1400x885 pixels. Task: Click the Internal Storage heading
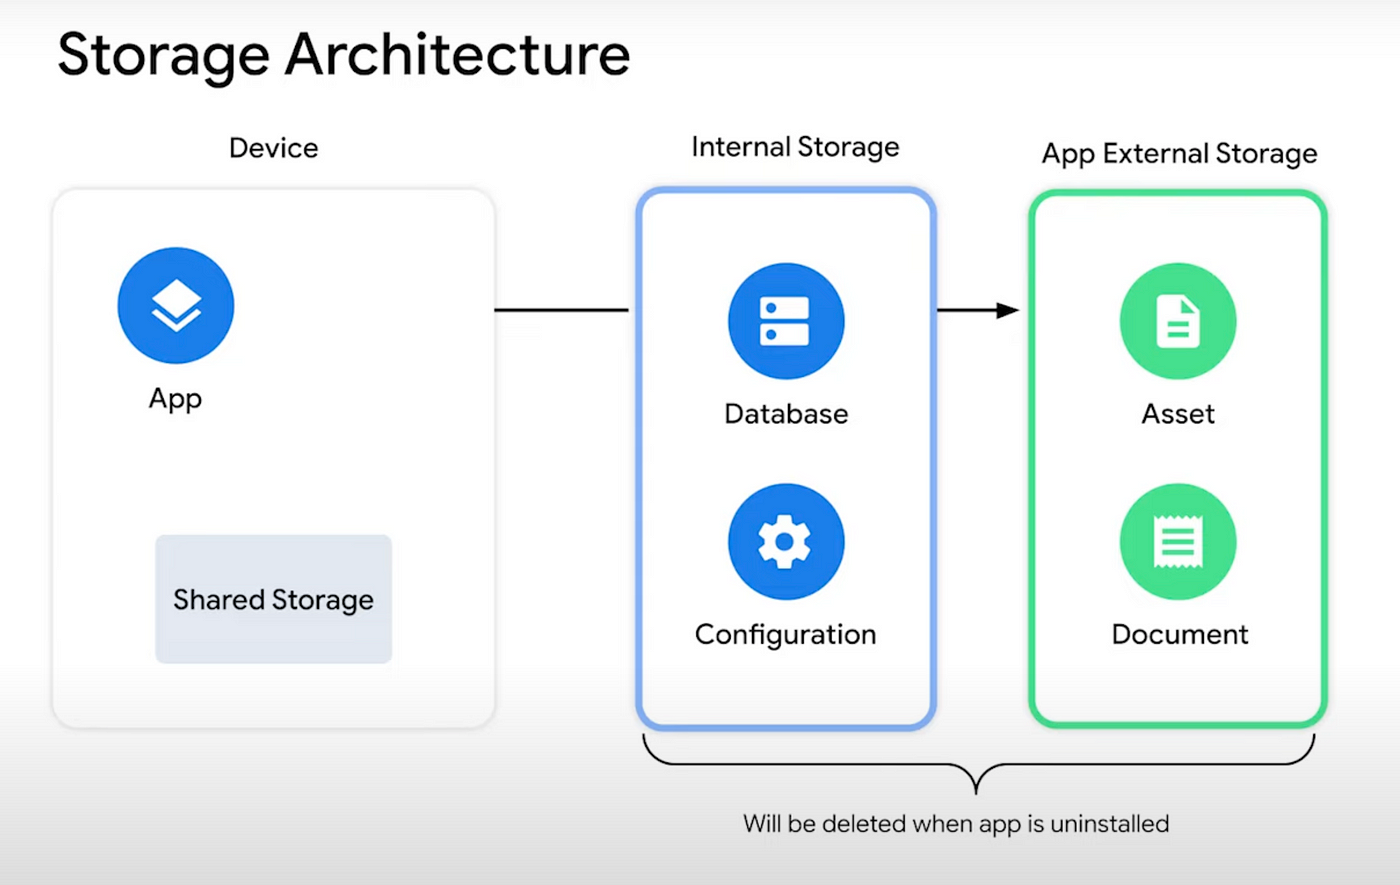[x=795, y=148]
